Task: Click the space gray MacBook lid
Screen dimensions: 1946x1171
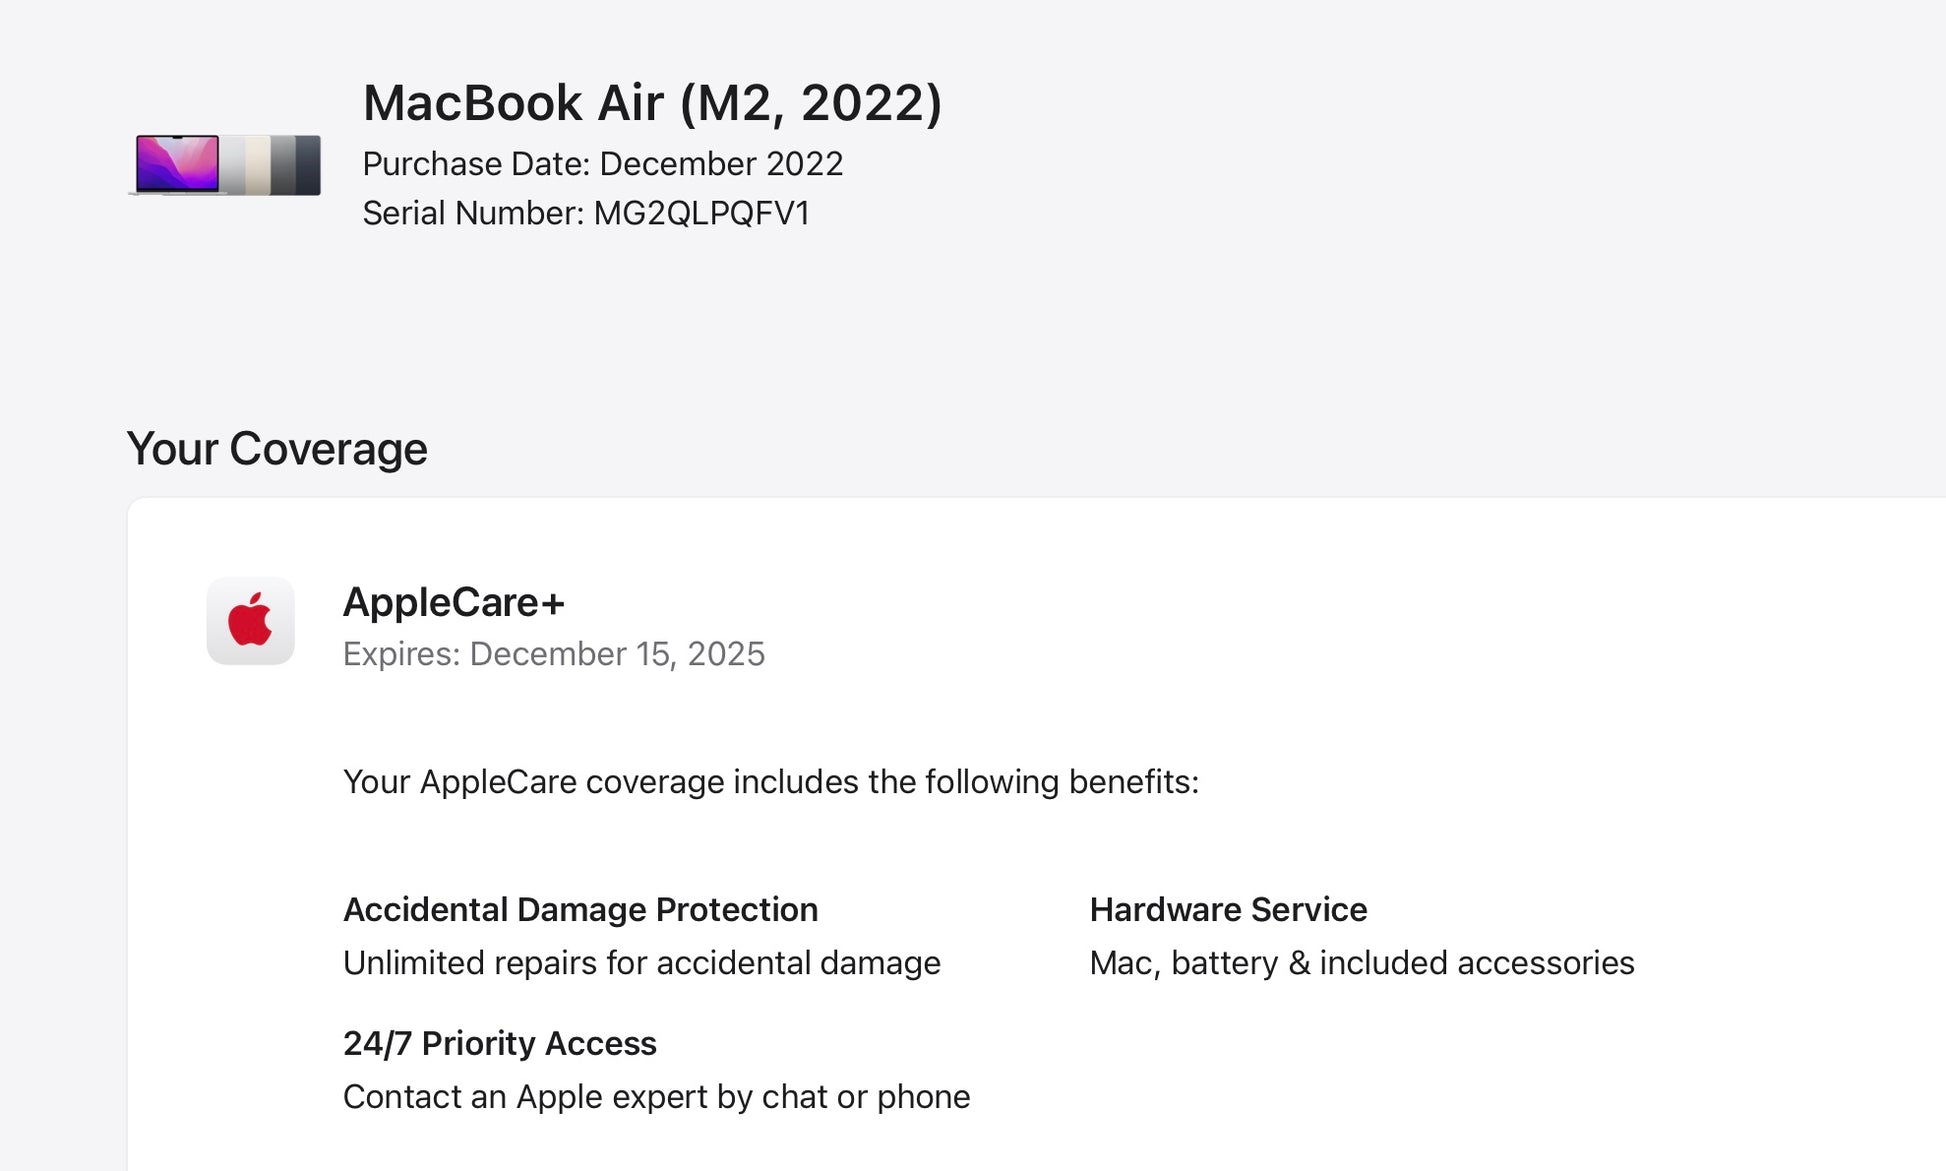Action: pyautogui.click(x=283, y=165)
